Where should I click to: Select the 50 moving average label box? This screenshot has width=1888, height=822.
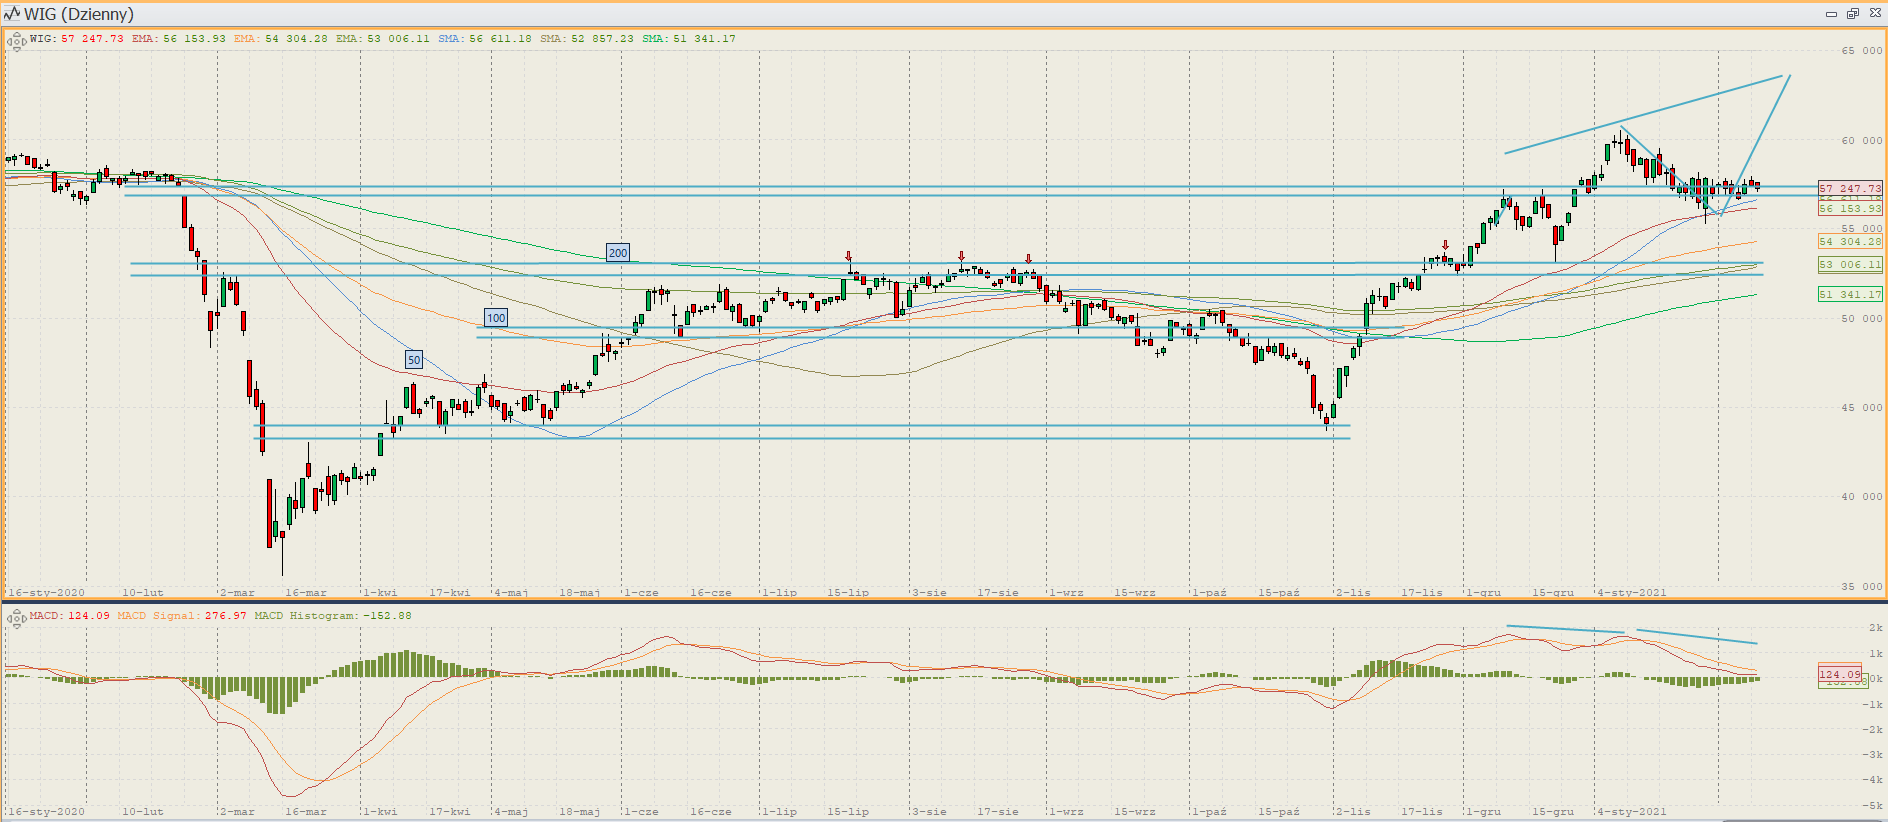tap(414, 360)
